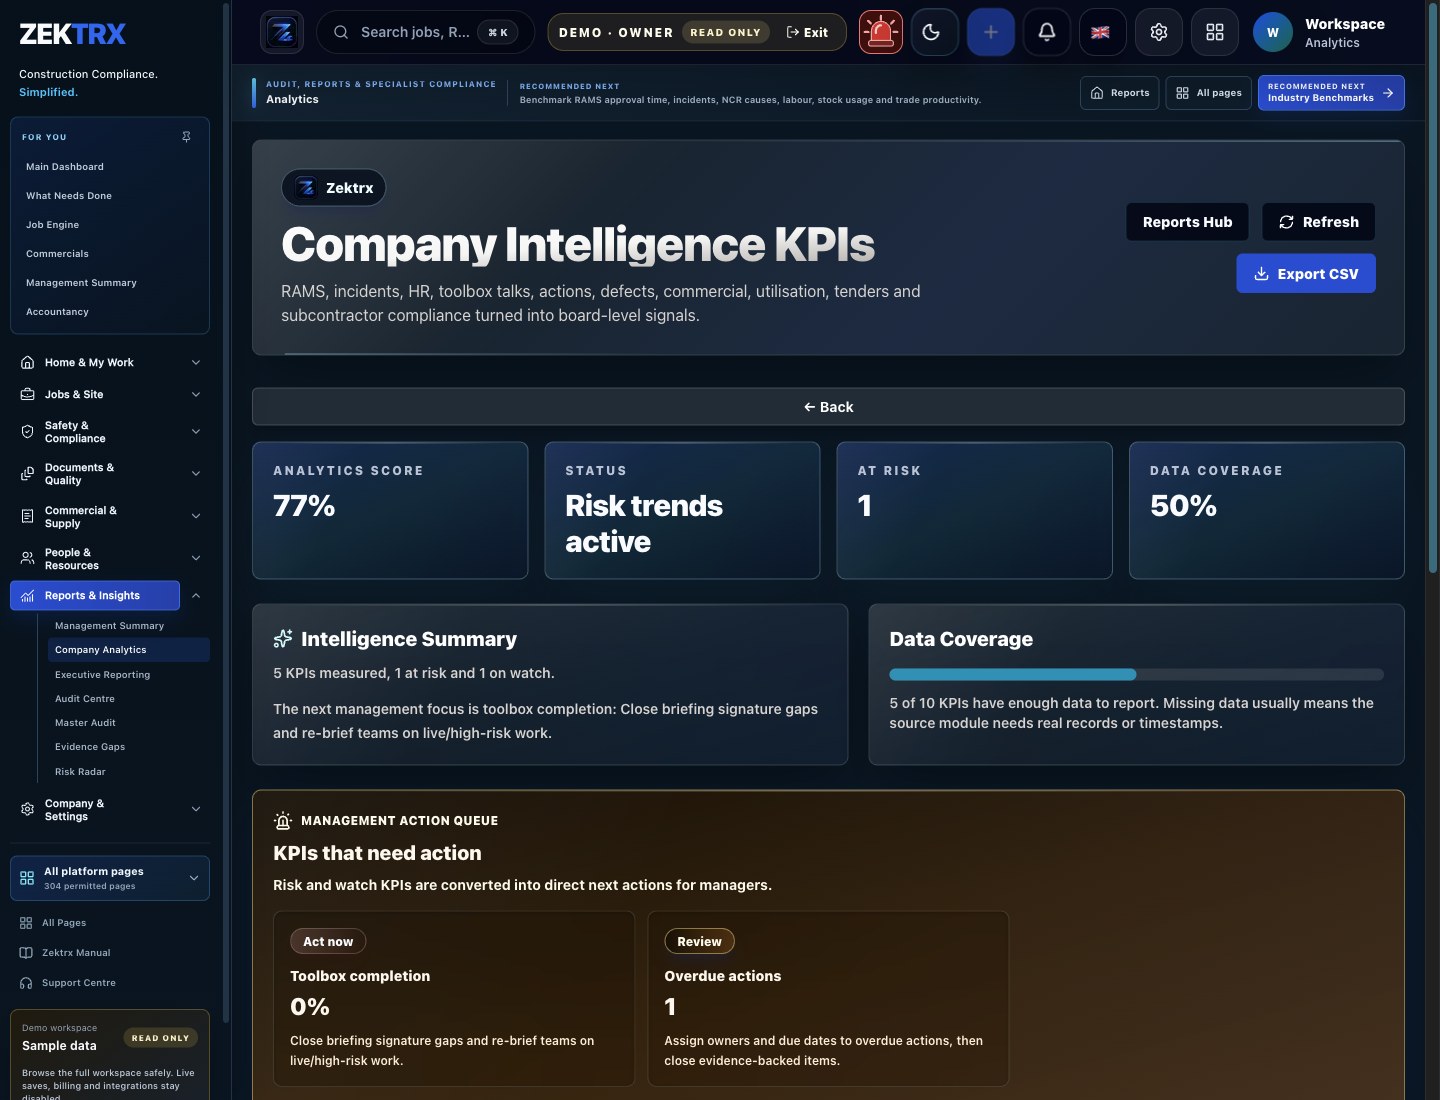The width and height of the screenshot is (1440, 1100).
Task: Open Risk Radar submenu item
Action: click(80, 772)
